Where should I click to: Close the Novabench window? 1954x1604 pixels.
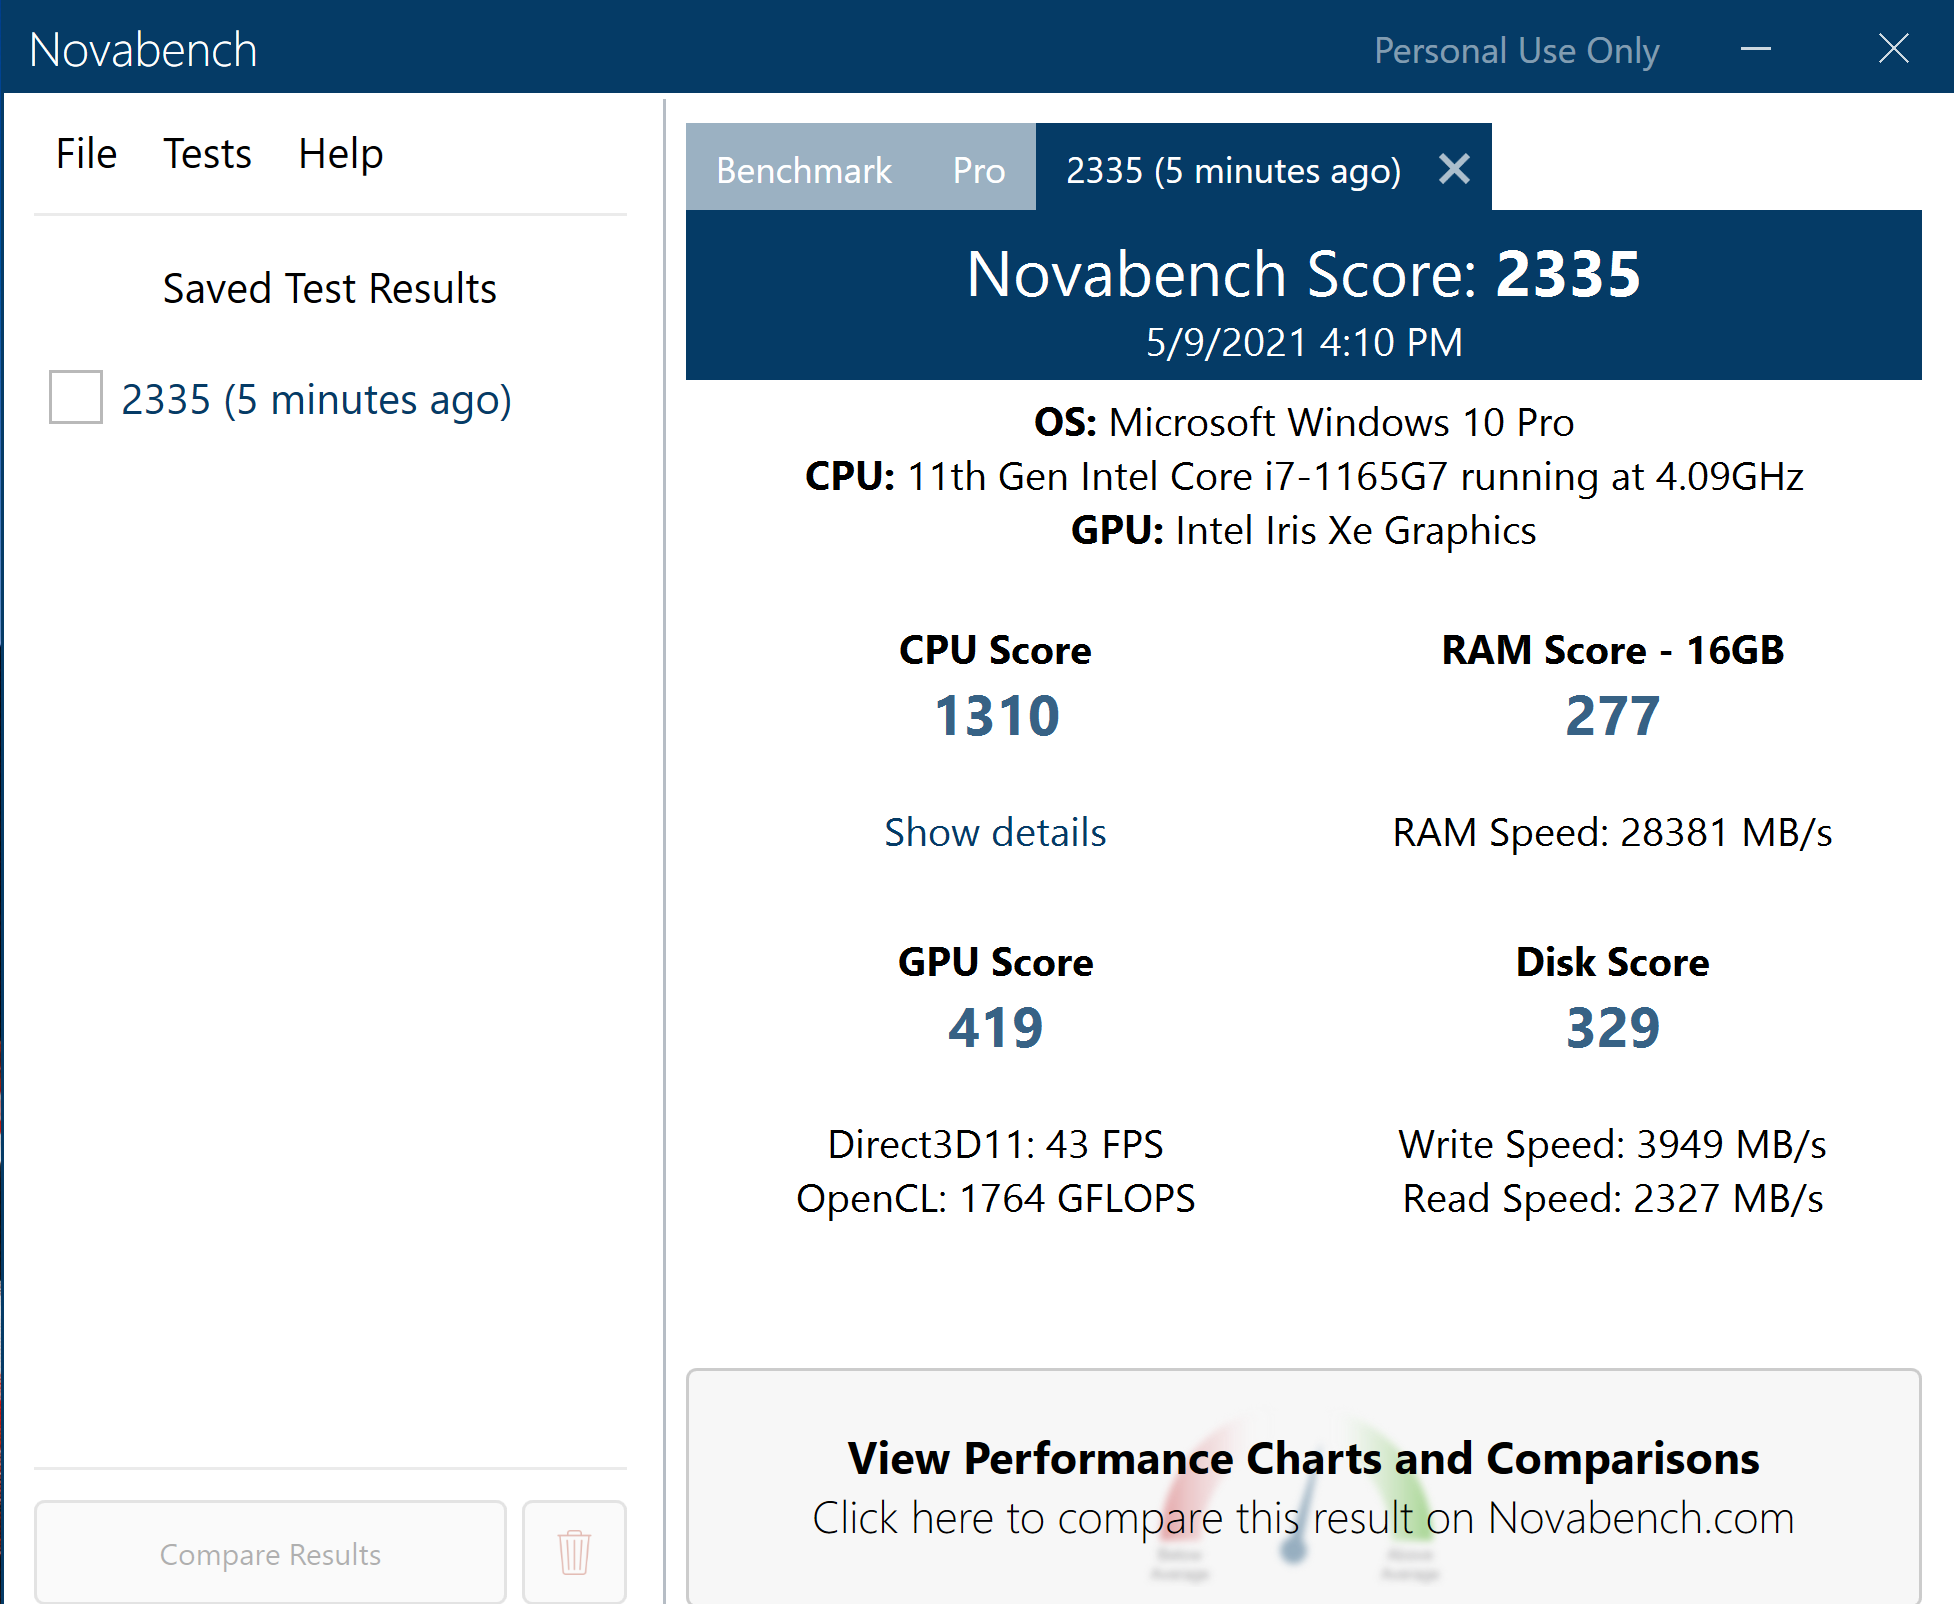[x=1893, y=48]
